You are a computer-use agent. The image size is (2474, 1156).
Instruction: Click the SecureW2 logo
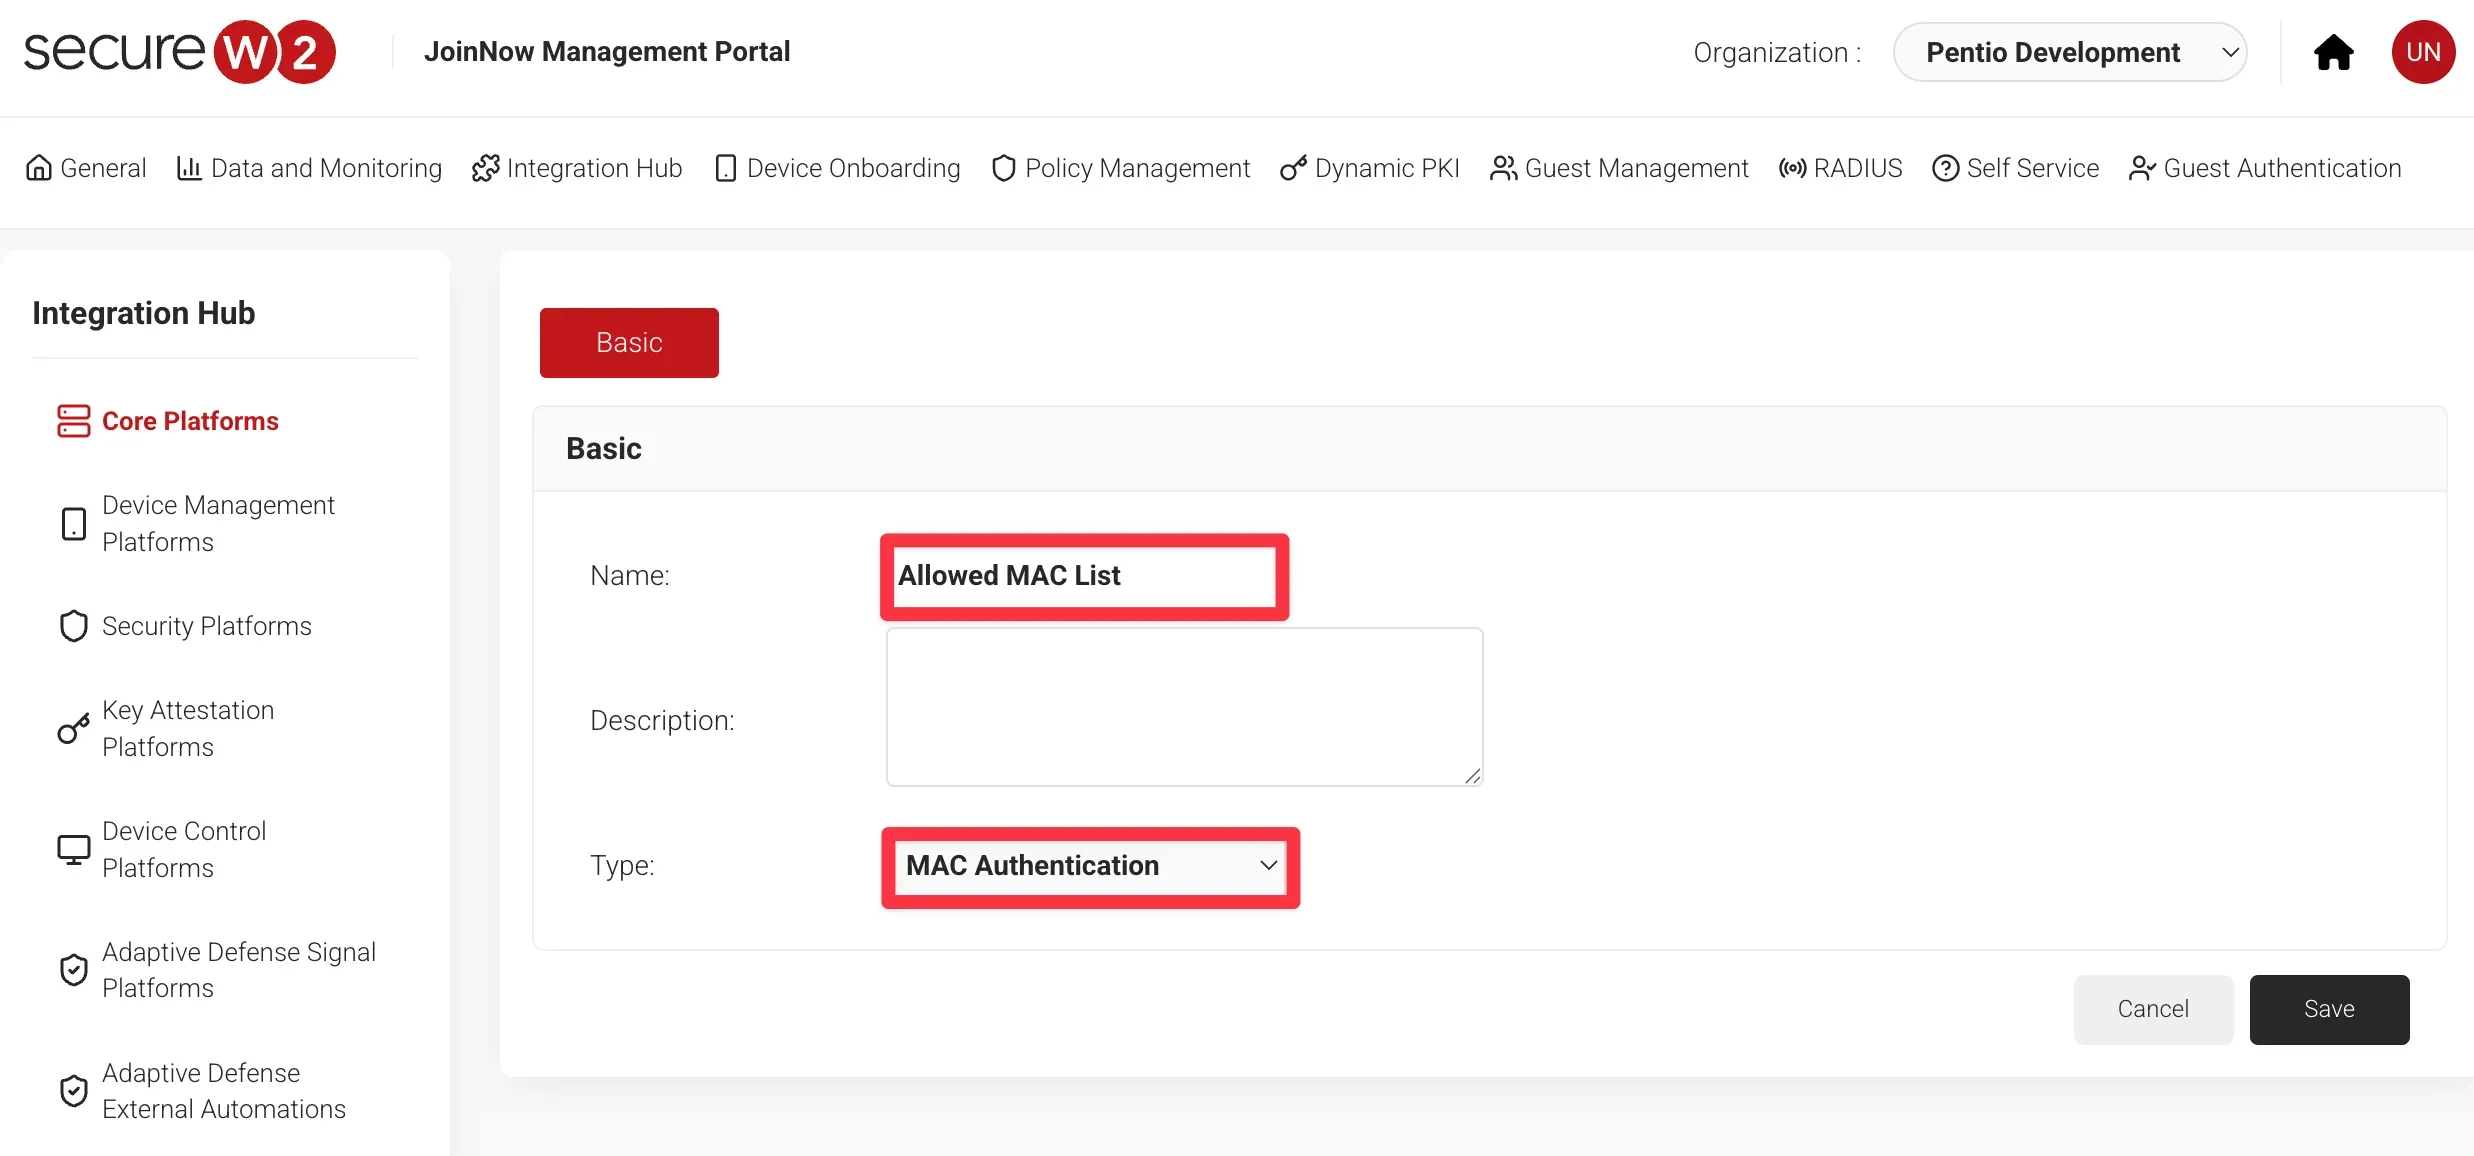click(x=180, y=52)
